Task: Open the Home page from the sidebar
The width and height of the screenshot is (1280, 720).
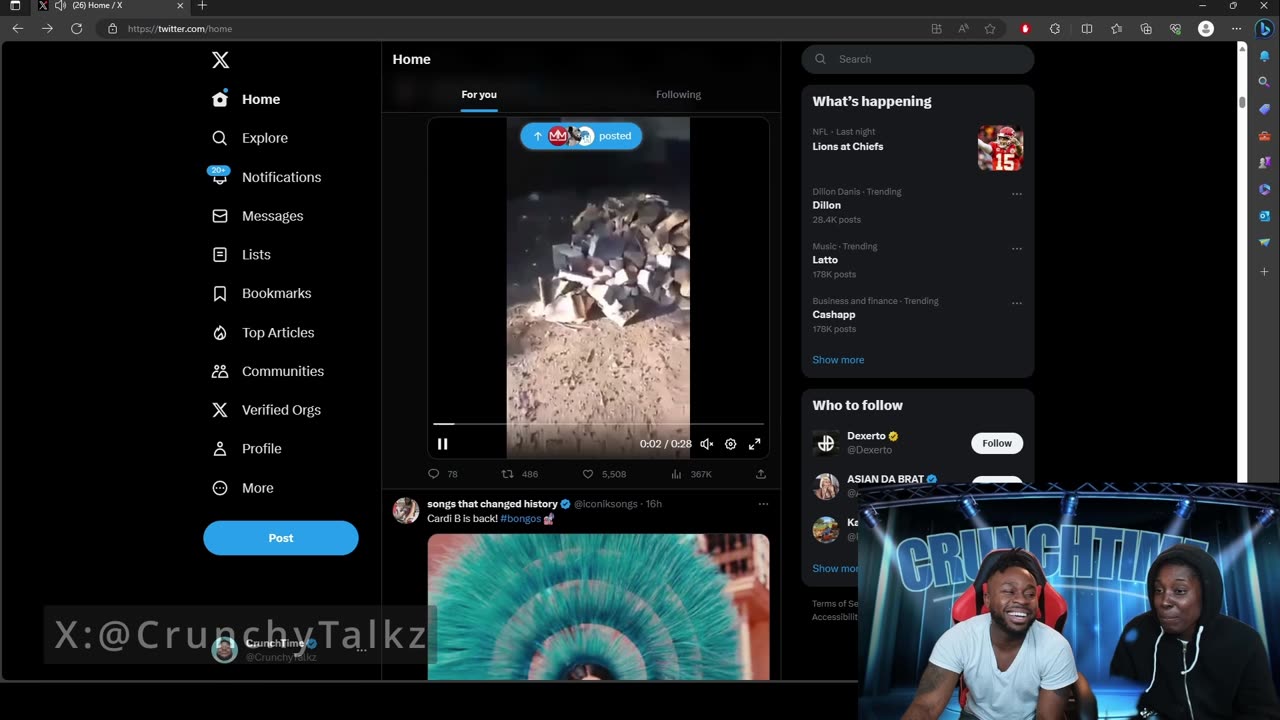Action: coord(246,99)
